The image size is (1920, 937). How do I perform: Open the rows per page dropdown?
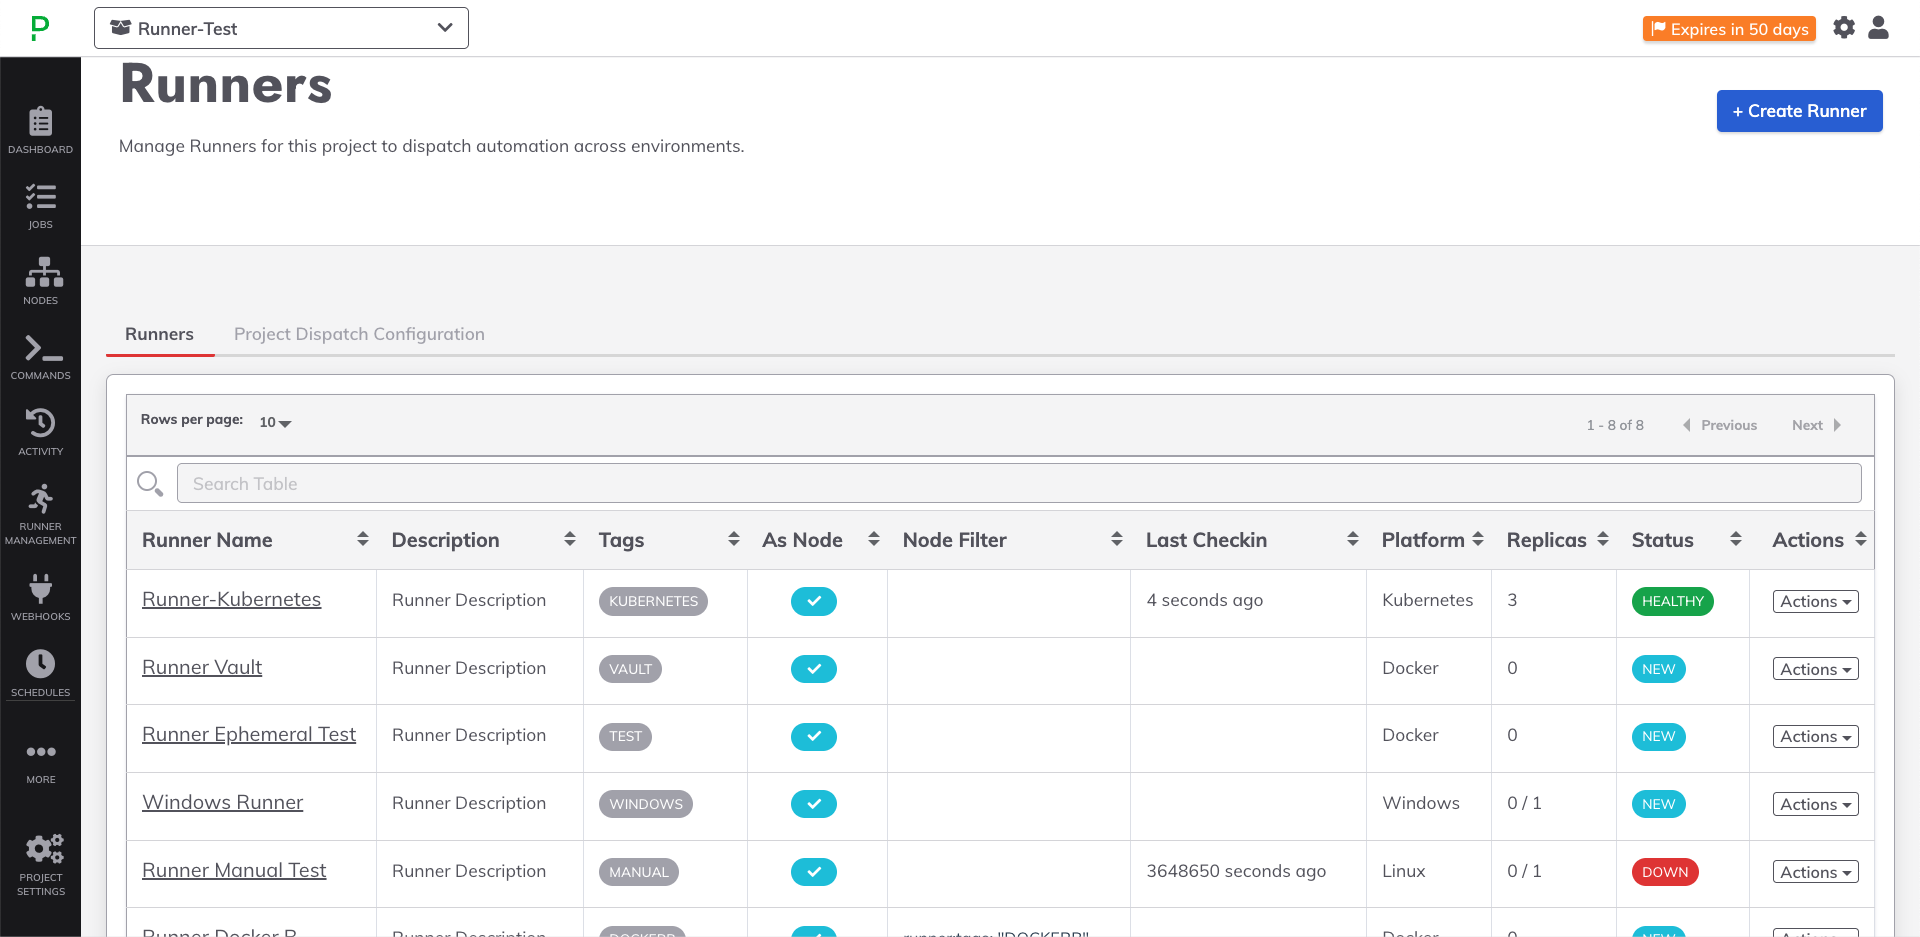click(x=275, y=422)
